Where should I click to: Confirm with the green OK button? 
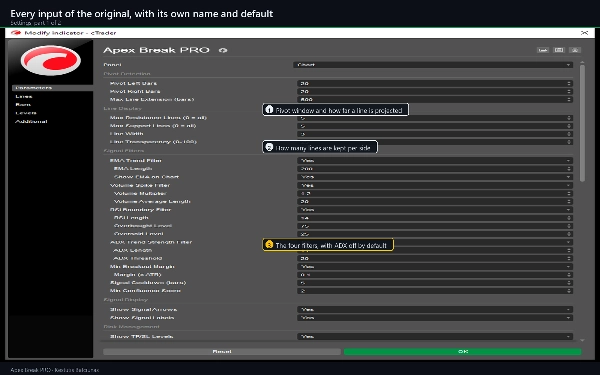(463, 351)
